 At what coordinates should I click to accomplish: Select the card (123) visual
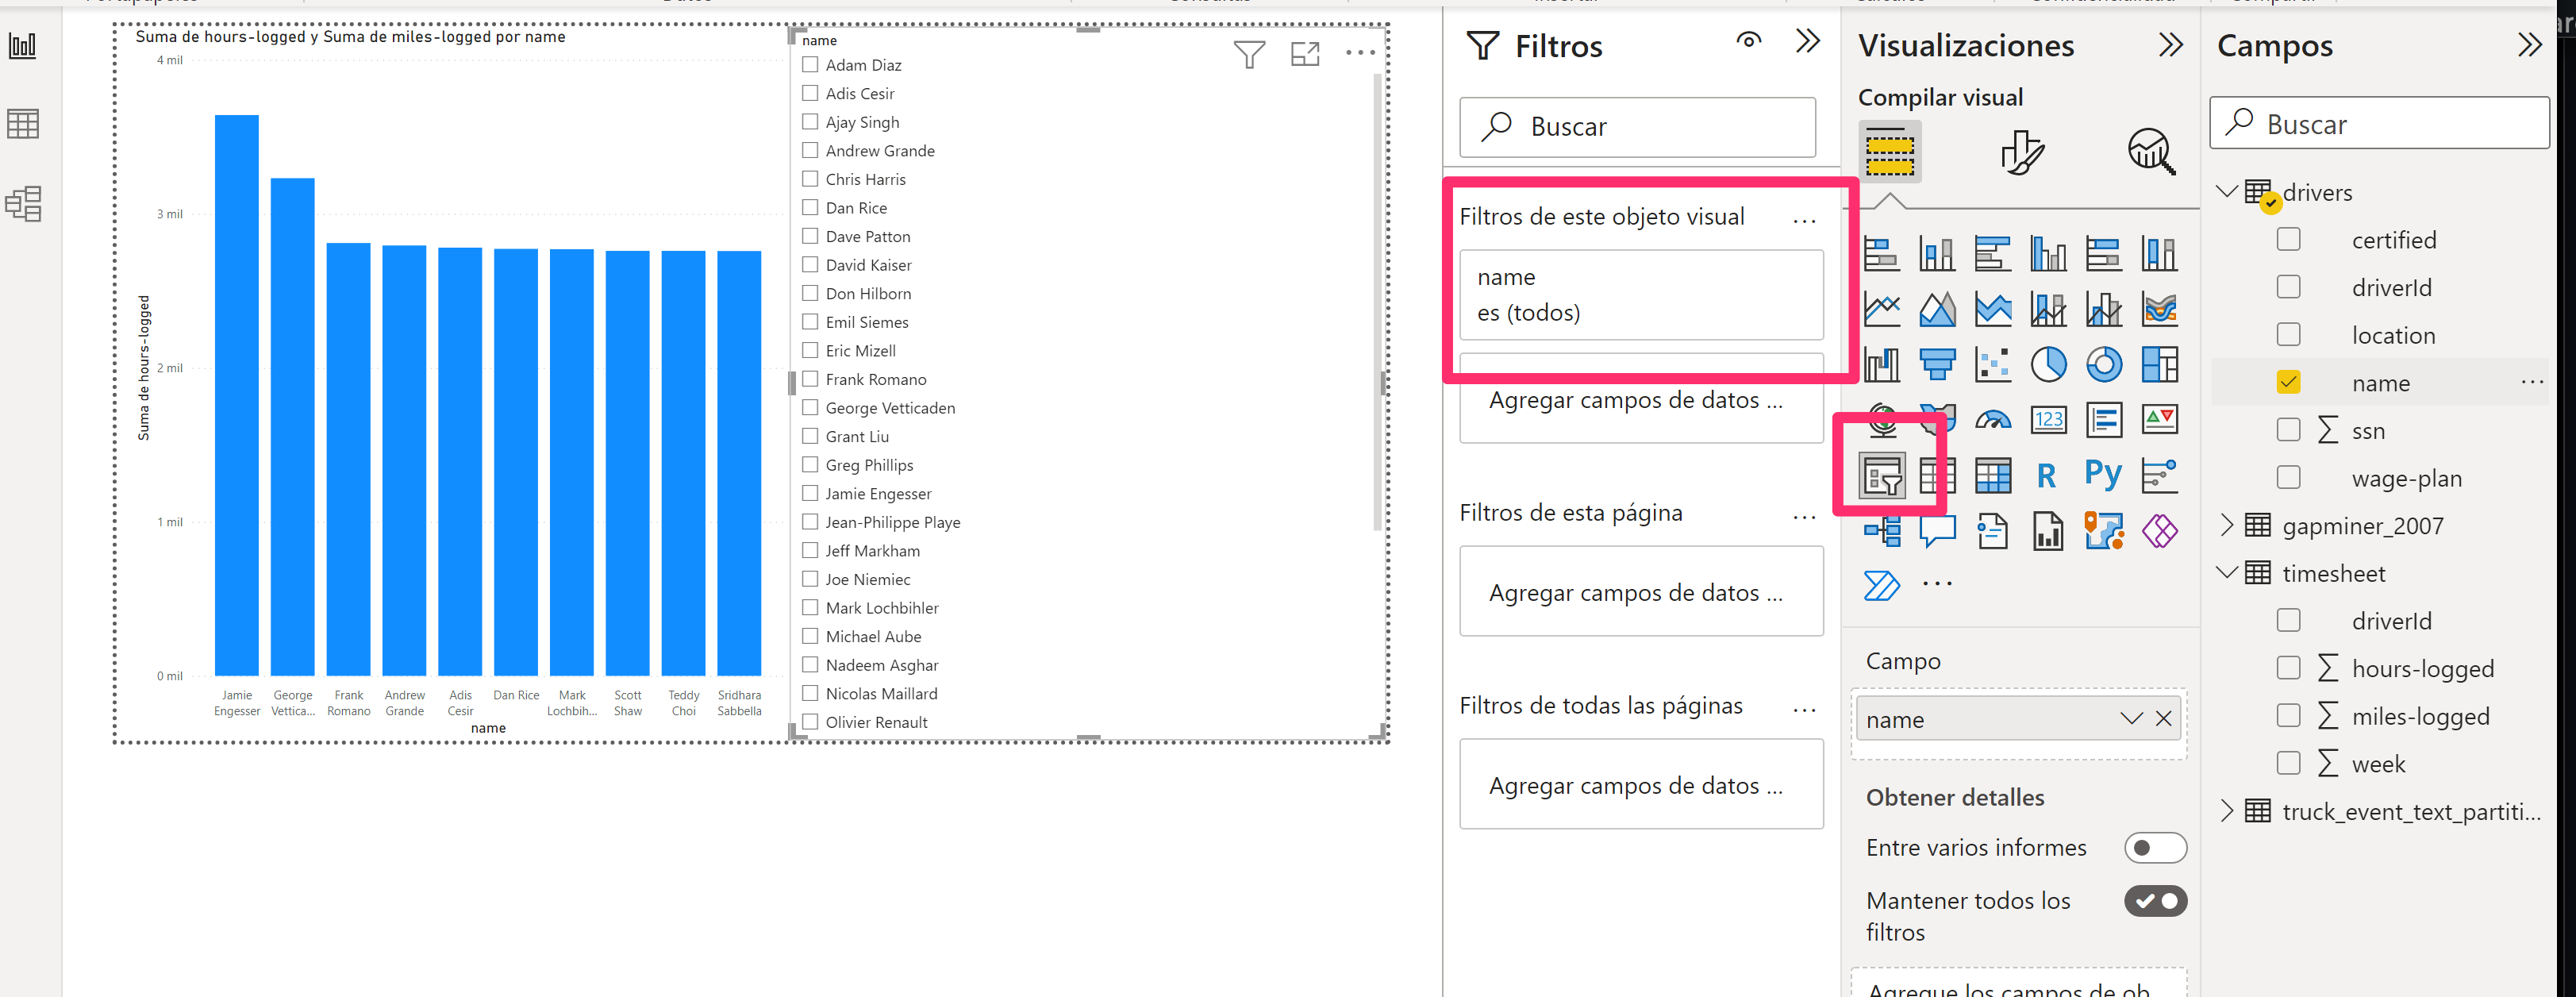click(2048, 420)
